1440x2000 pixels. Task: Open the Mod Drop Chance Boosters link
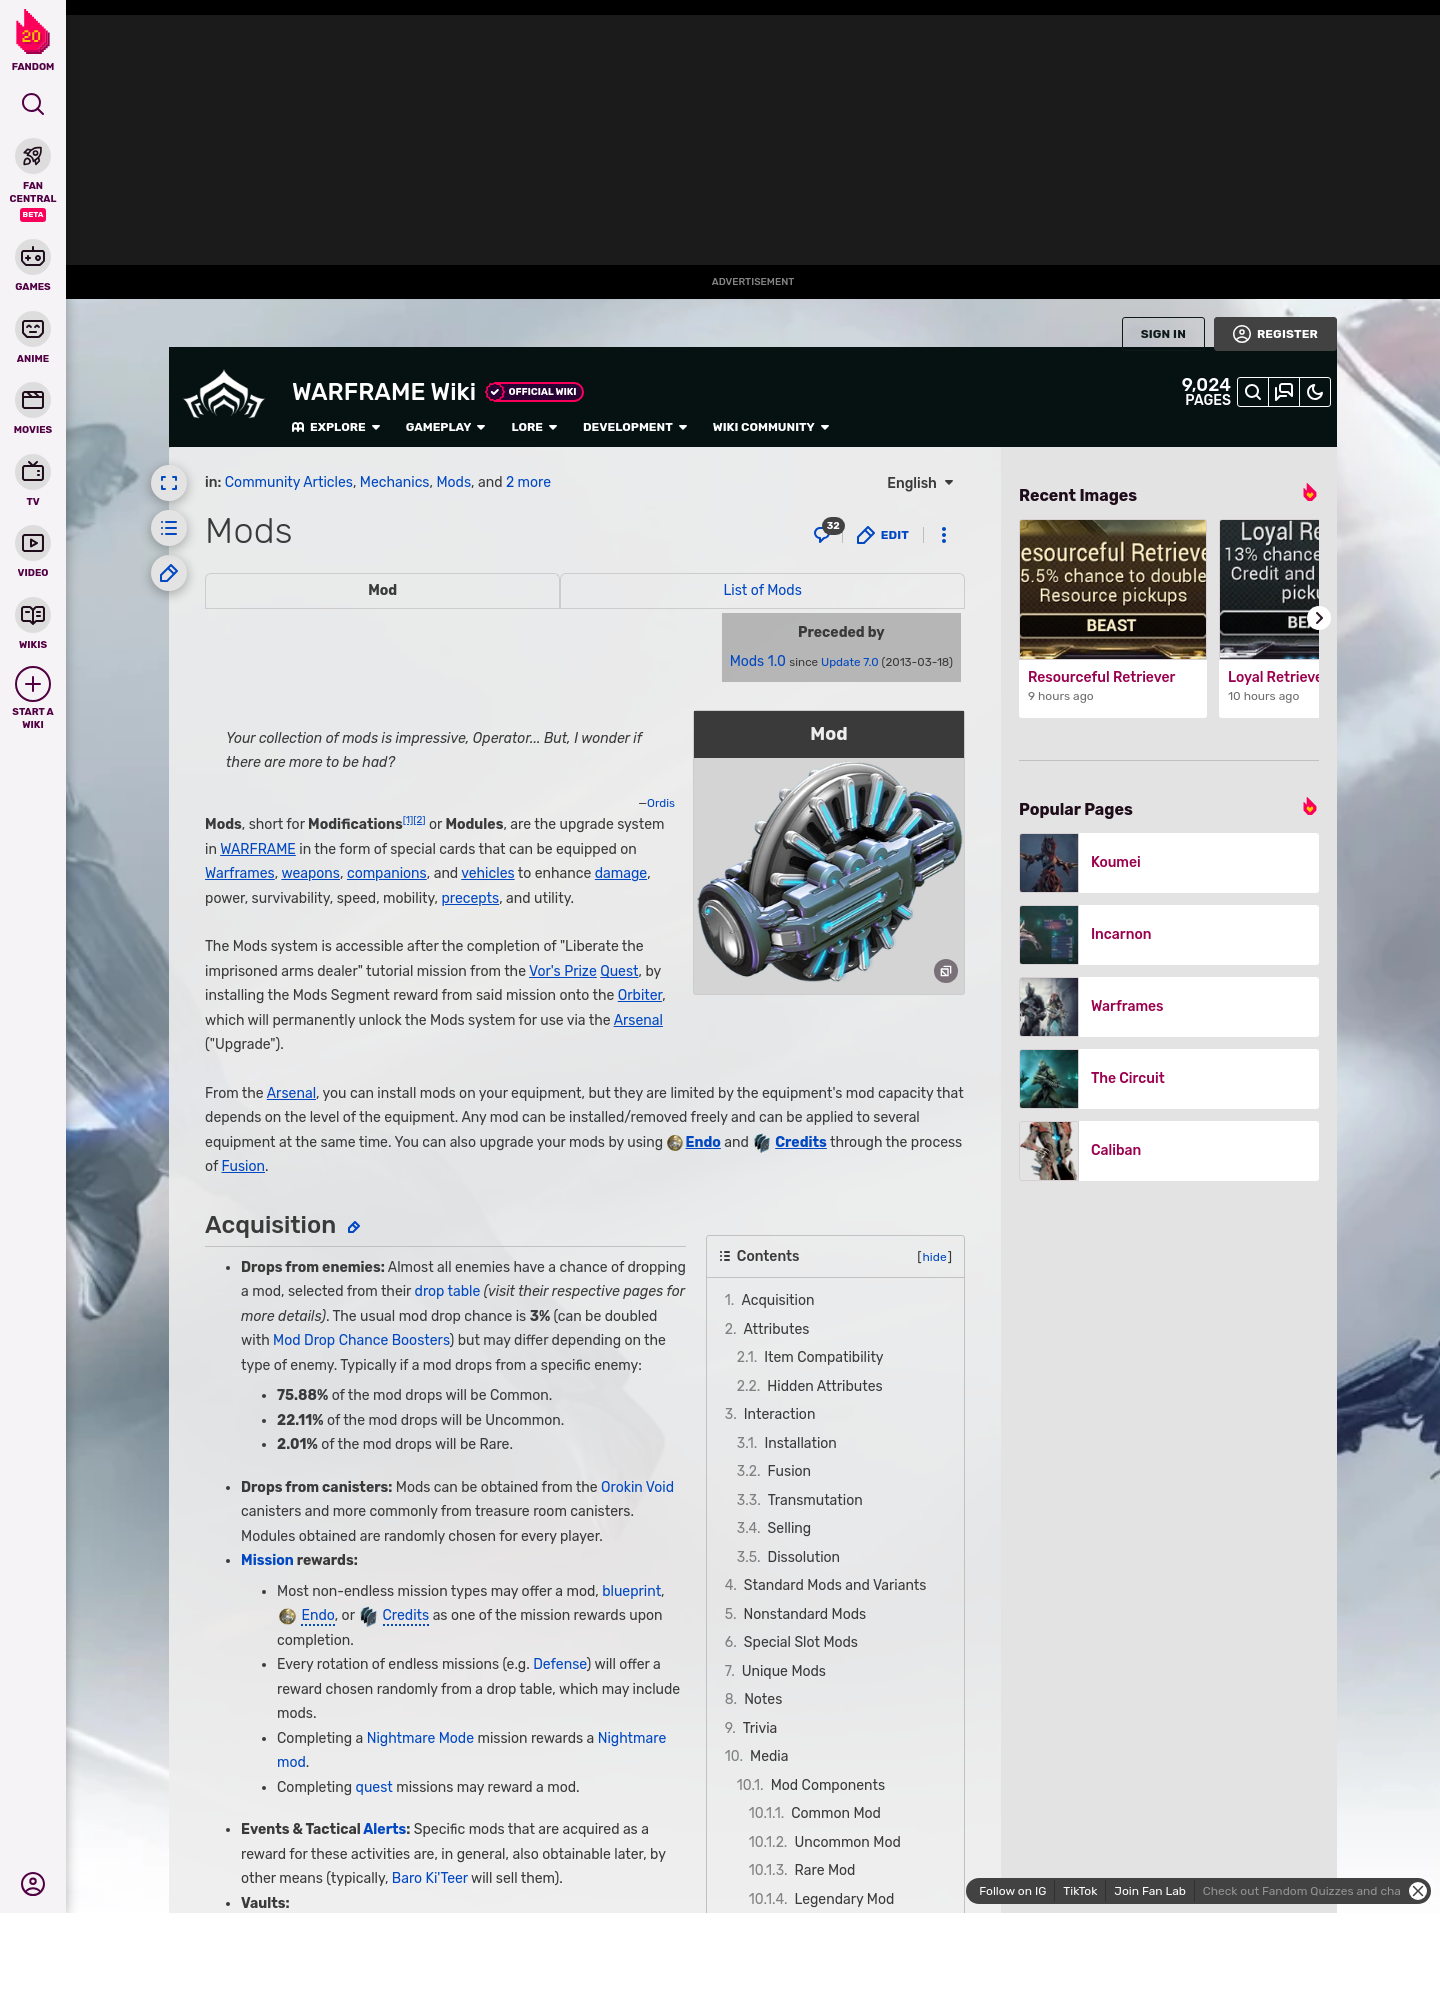click(x=362, y=1340)
